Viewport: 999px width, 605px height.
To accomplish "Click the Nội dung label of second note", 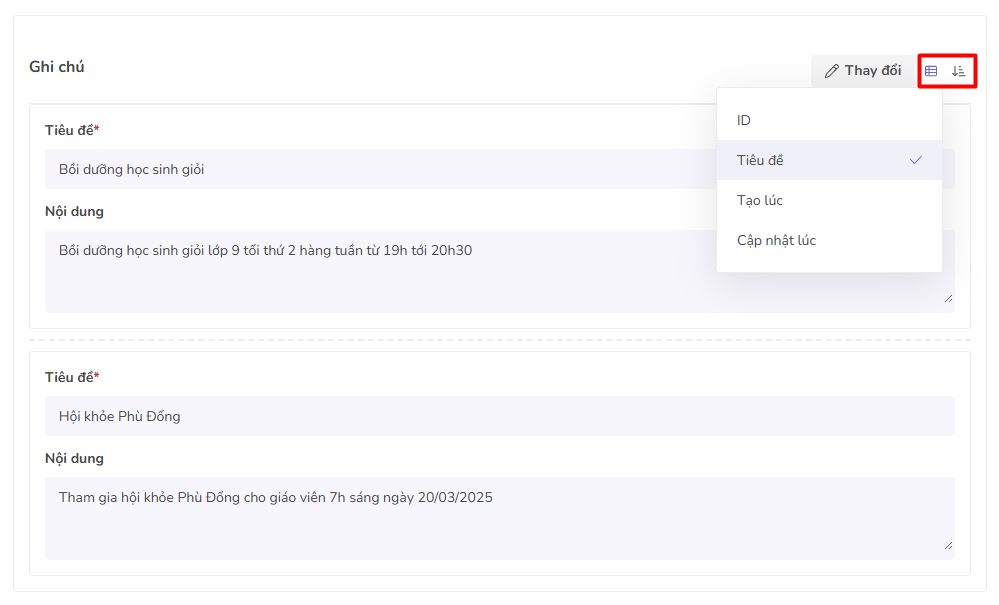I will point(74,458).
